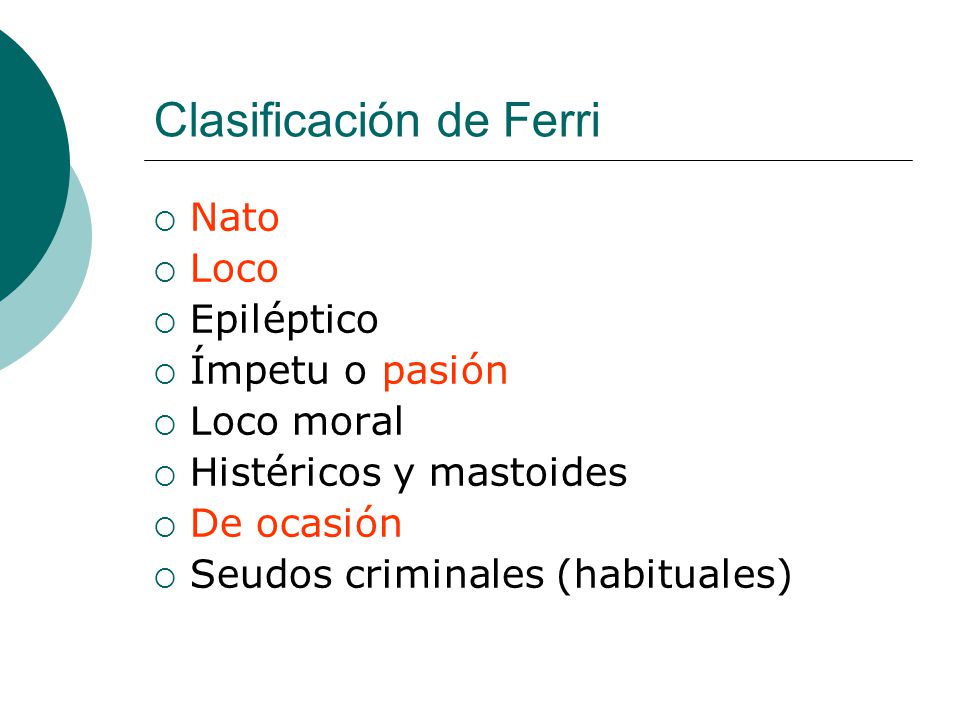Select the red De ocasión item
This screenshot has height=720, width=960.
pos(296,523)
